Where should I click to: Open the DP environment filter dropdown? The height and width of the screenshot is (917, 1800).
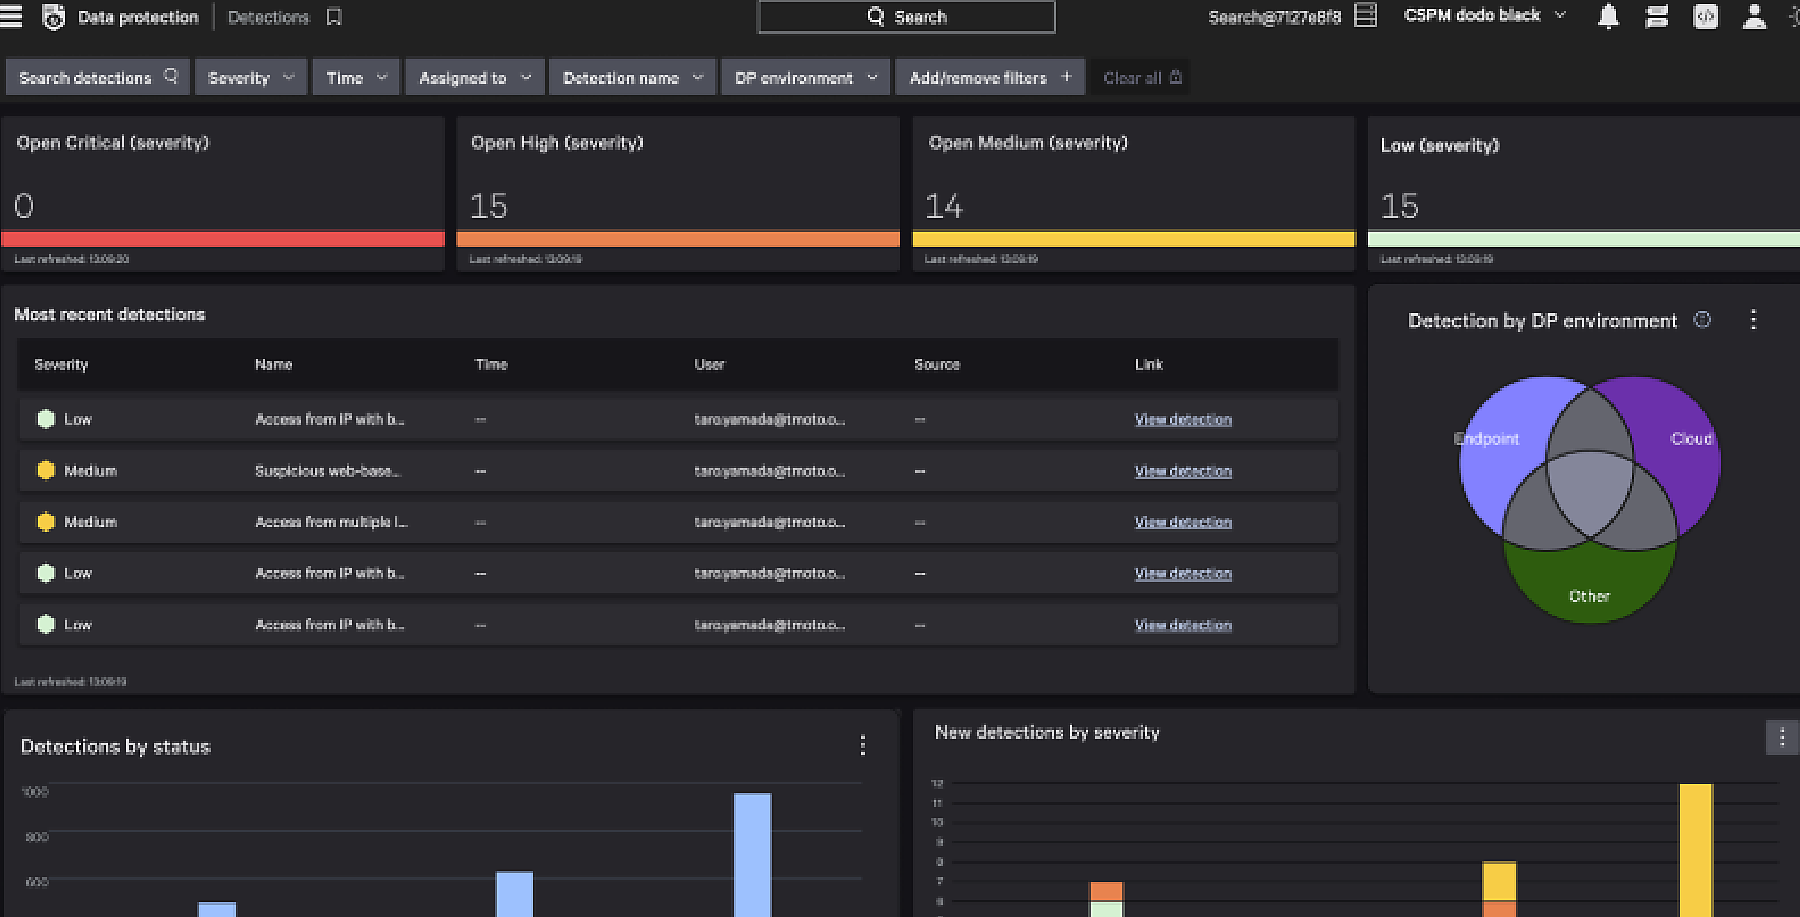click(805, 78)
